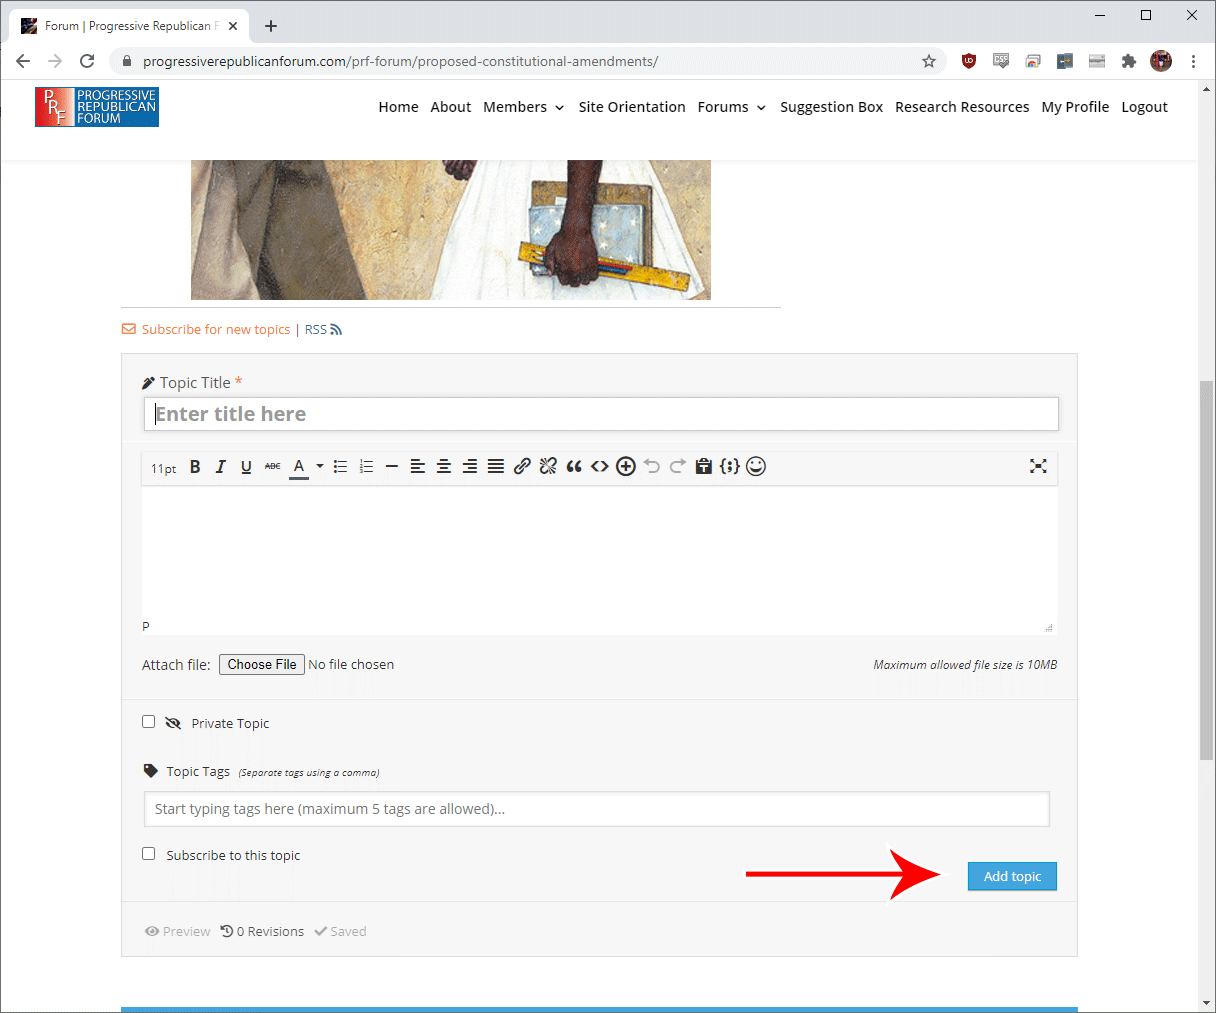Align text to center in the editor
The height and width of the screenshot is (1013, 1216).
coord(444,467)
